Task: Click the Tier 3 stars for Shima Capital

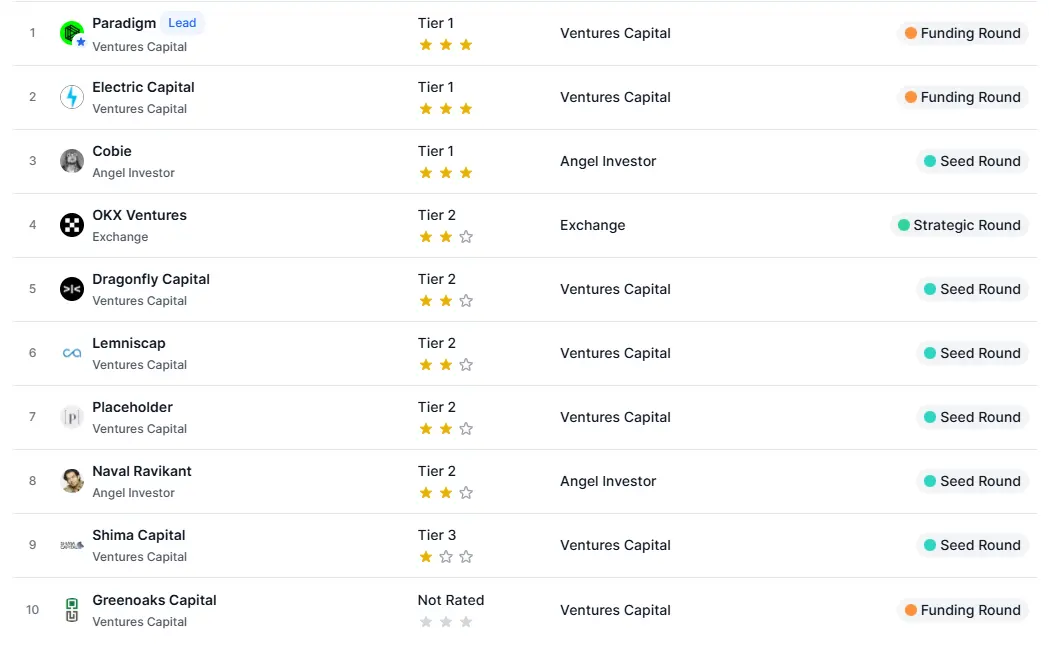Action: [446, 557]
